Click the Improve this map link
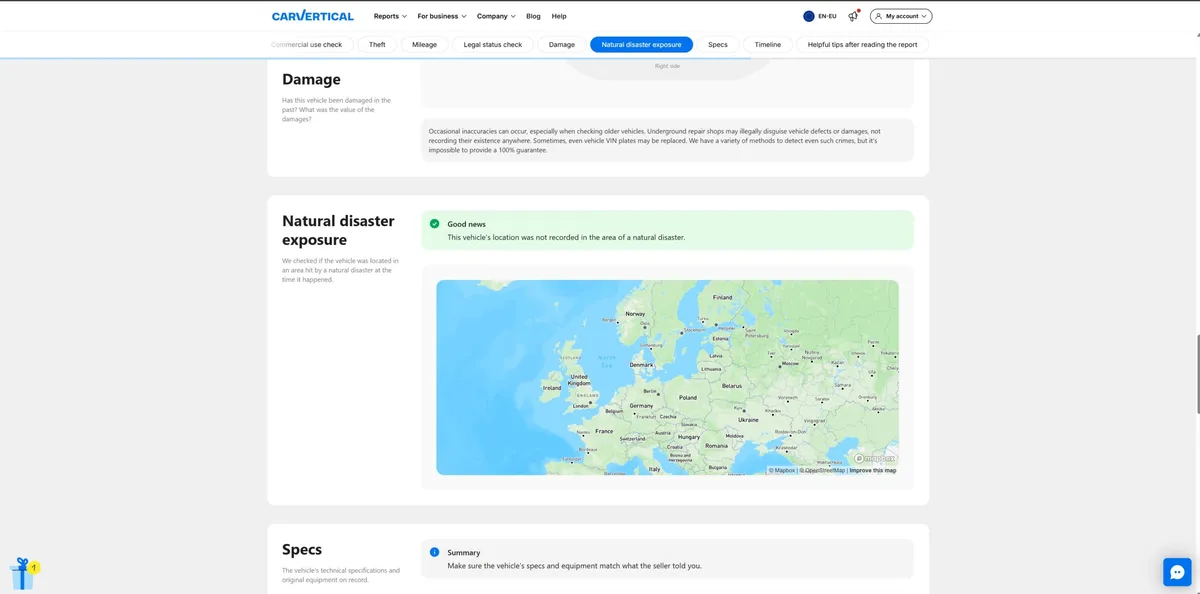 point(872,470)
